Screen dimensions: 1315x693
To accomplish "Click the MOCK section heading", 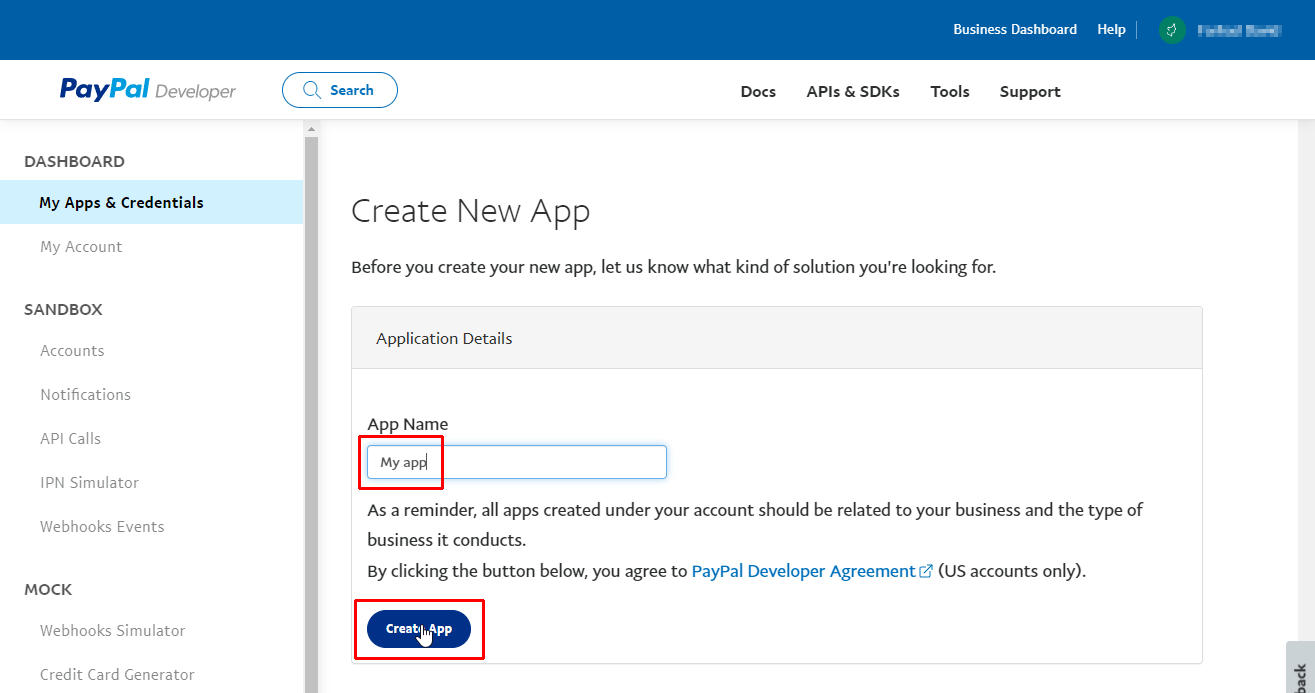I will 48,589.
